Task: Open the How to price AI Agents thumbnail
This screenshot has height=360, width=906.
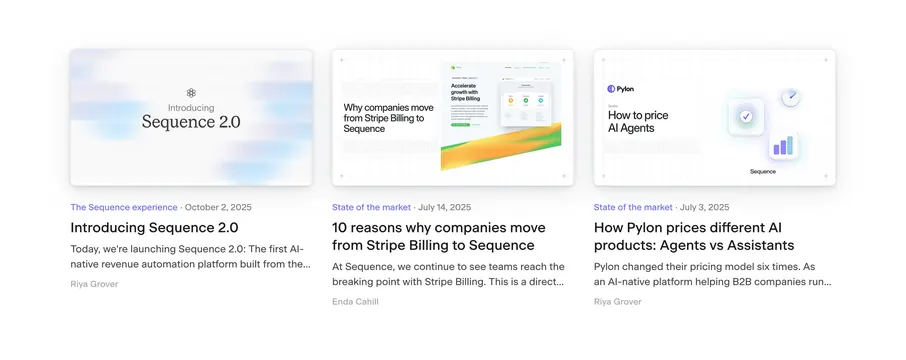Action: coord(714,117)
